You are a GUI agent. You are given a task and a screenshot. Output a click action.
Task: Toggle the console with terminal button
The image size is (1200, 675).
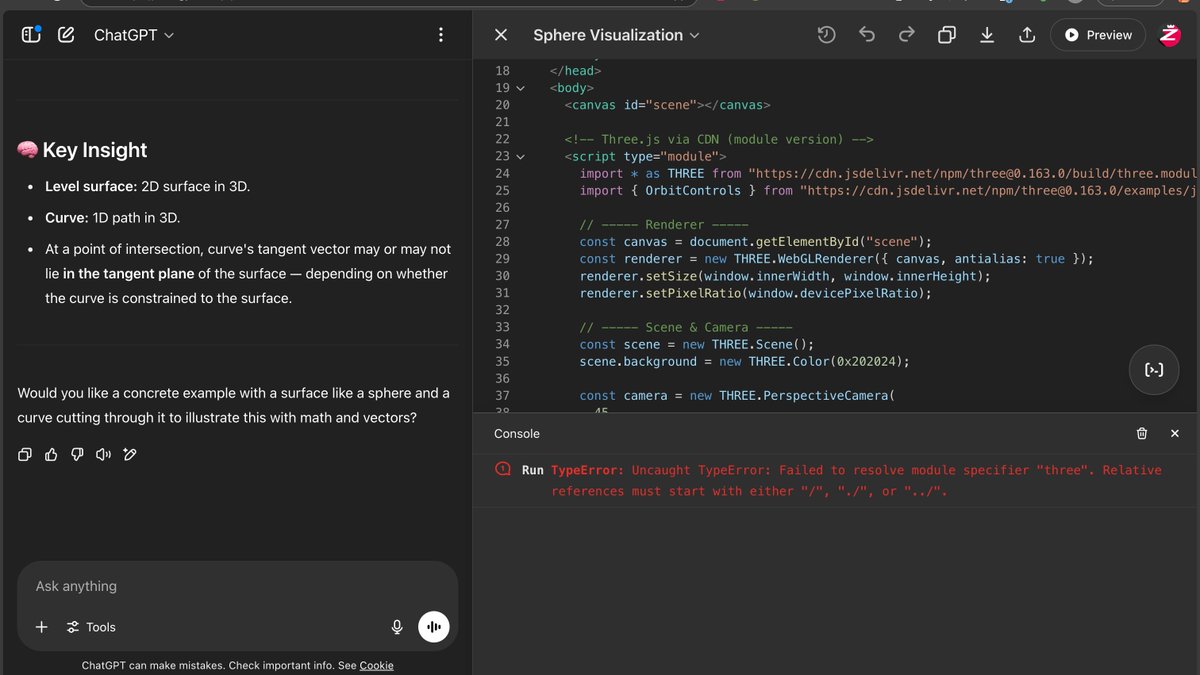click(1154, 370)
